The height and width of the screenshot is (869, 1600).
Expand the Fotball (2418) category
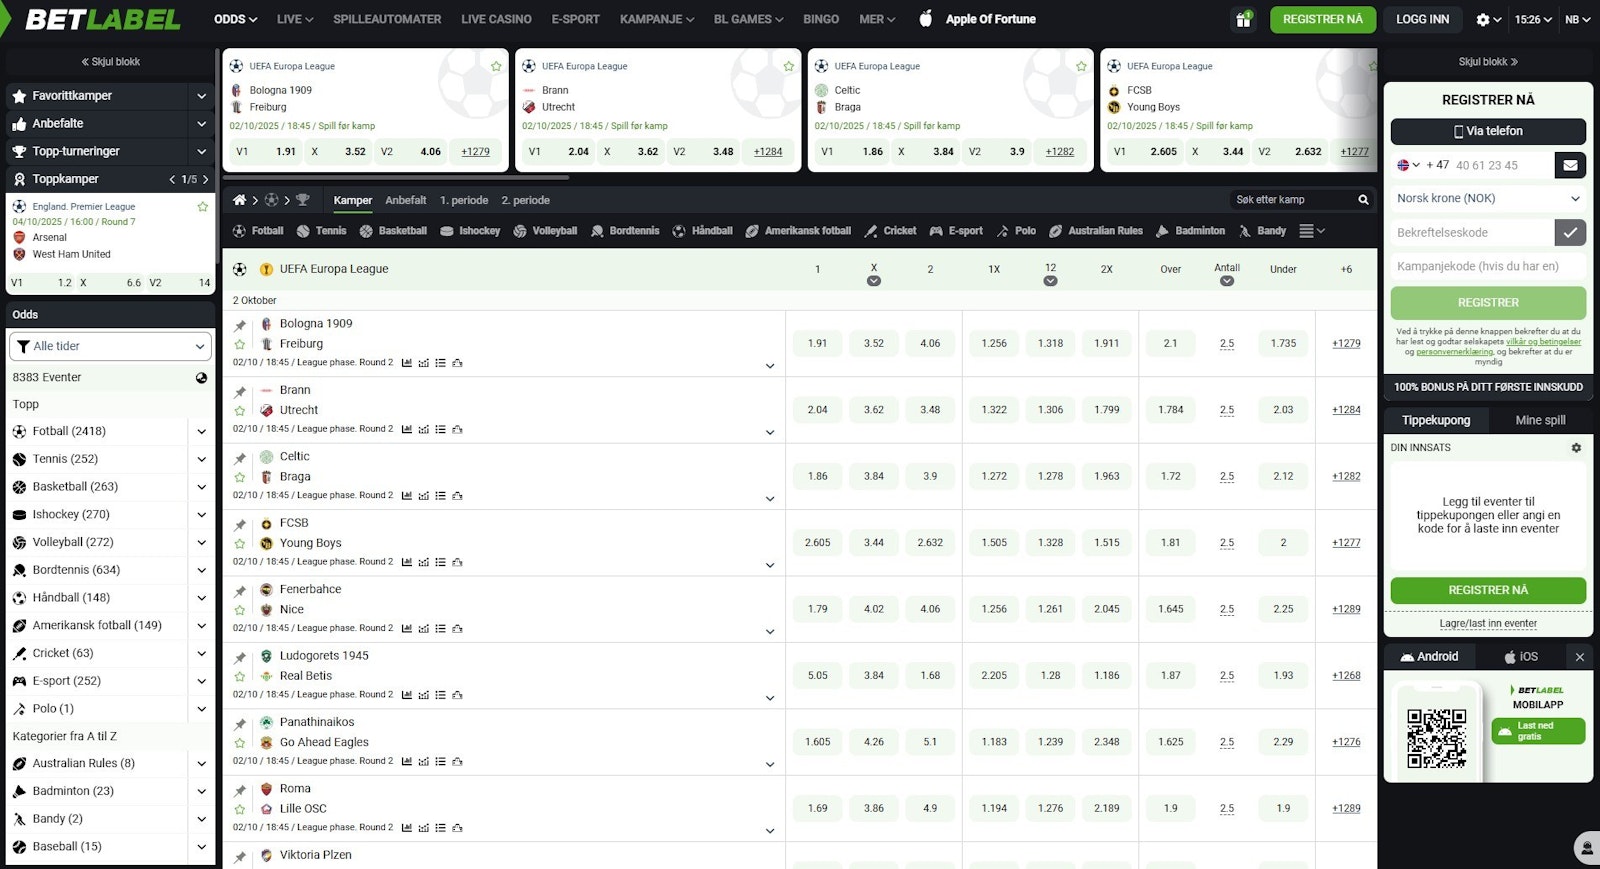point(201,432)
